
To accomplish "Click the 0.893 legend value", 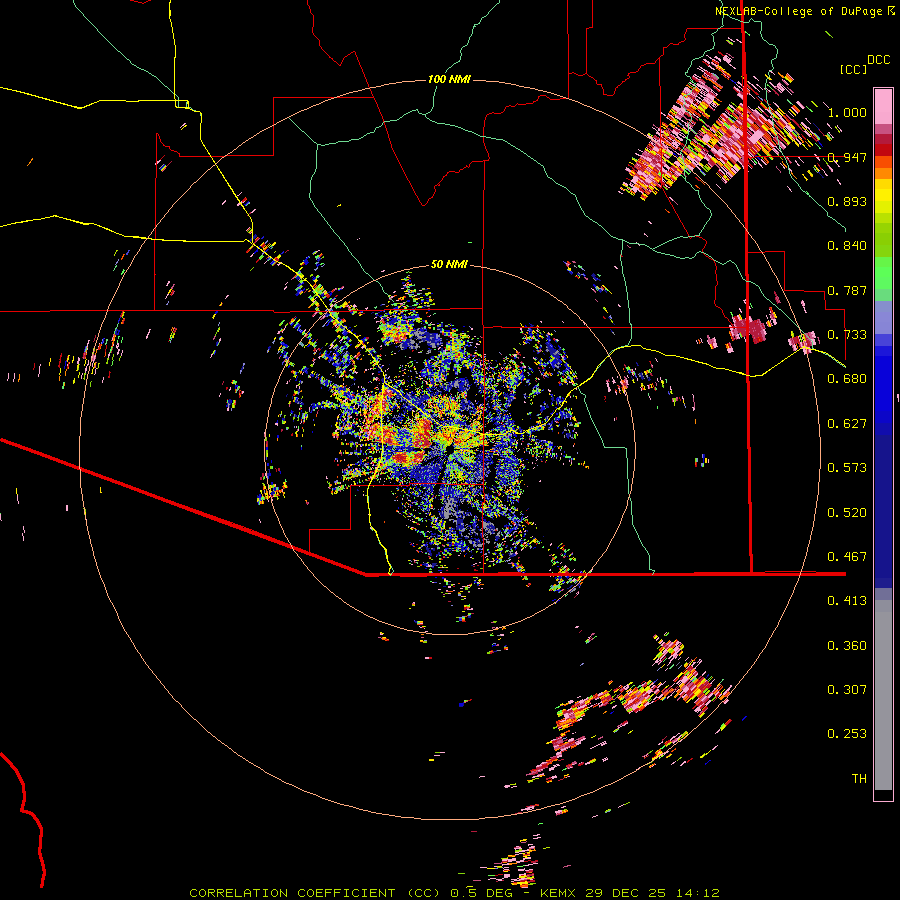I will (847, 201).
